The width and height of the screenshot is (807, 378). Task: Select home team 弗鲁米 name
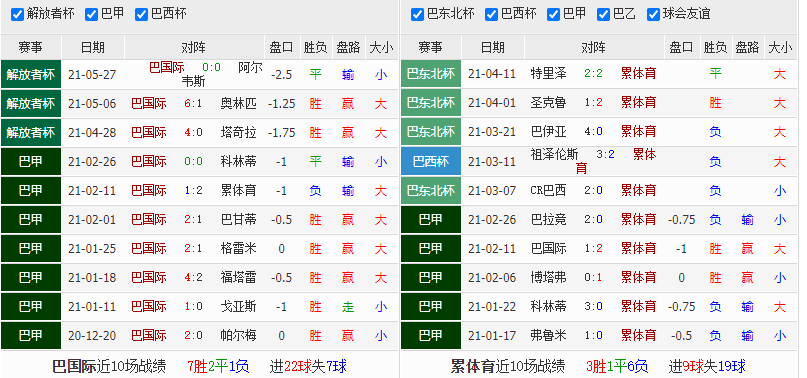click(549, 336)
